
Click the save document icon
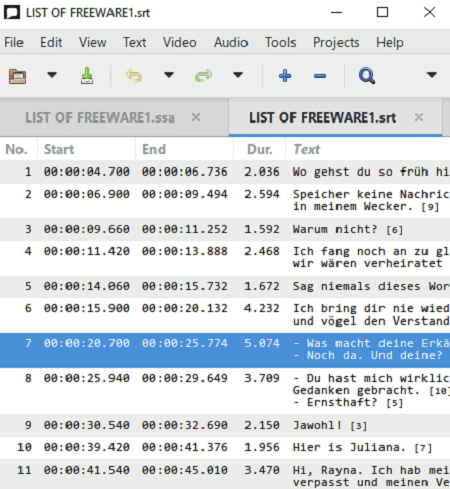(x=87, y=76)
